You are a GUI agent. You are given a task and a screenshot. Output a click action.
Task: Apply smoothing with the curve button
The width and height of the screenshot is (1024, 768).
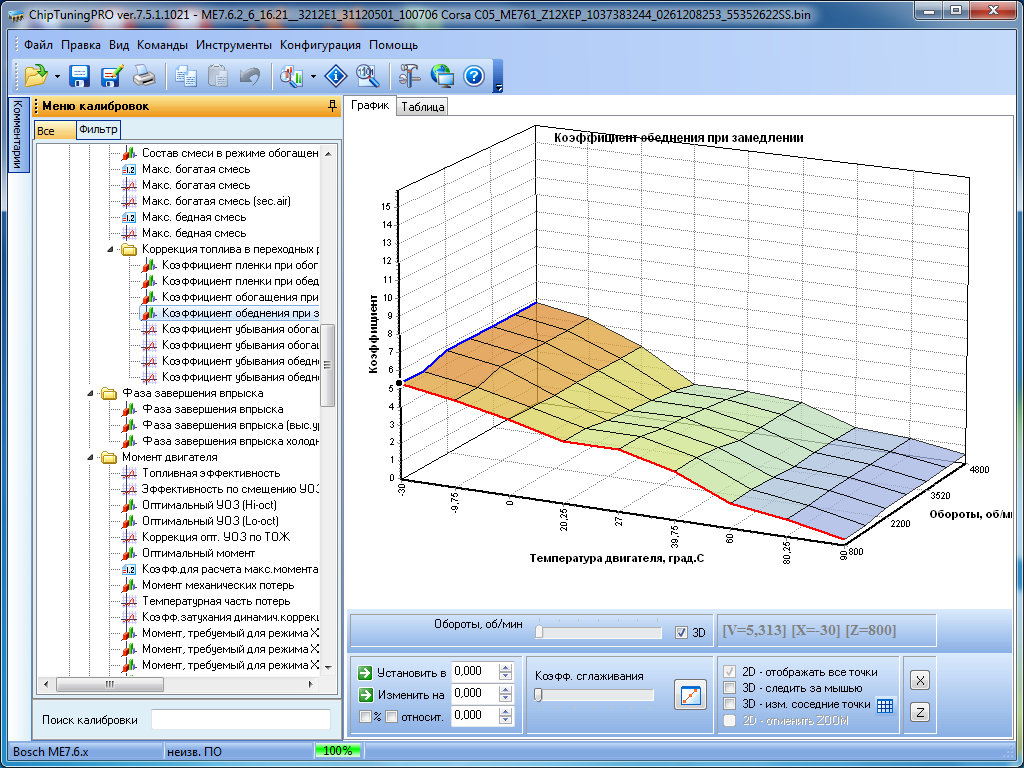689,693
